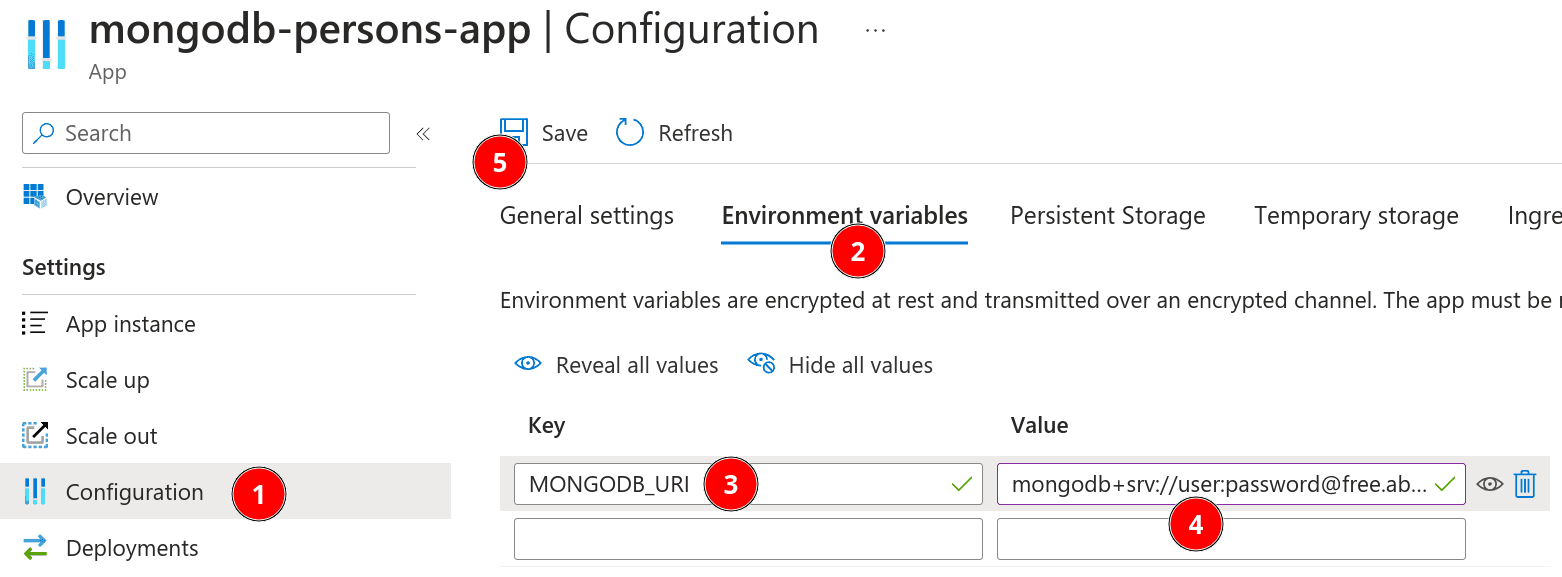The height and width of the screenshot is (577, 1562).
Task: Click the Deployments arrows icon
Action: click(x=35, y=548)
